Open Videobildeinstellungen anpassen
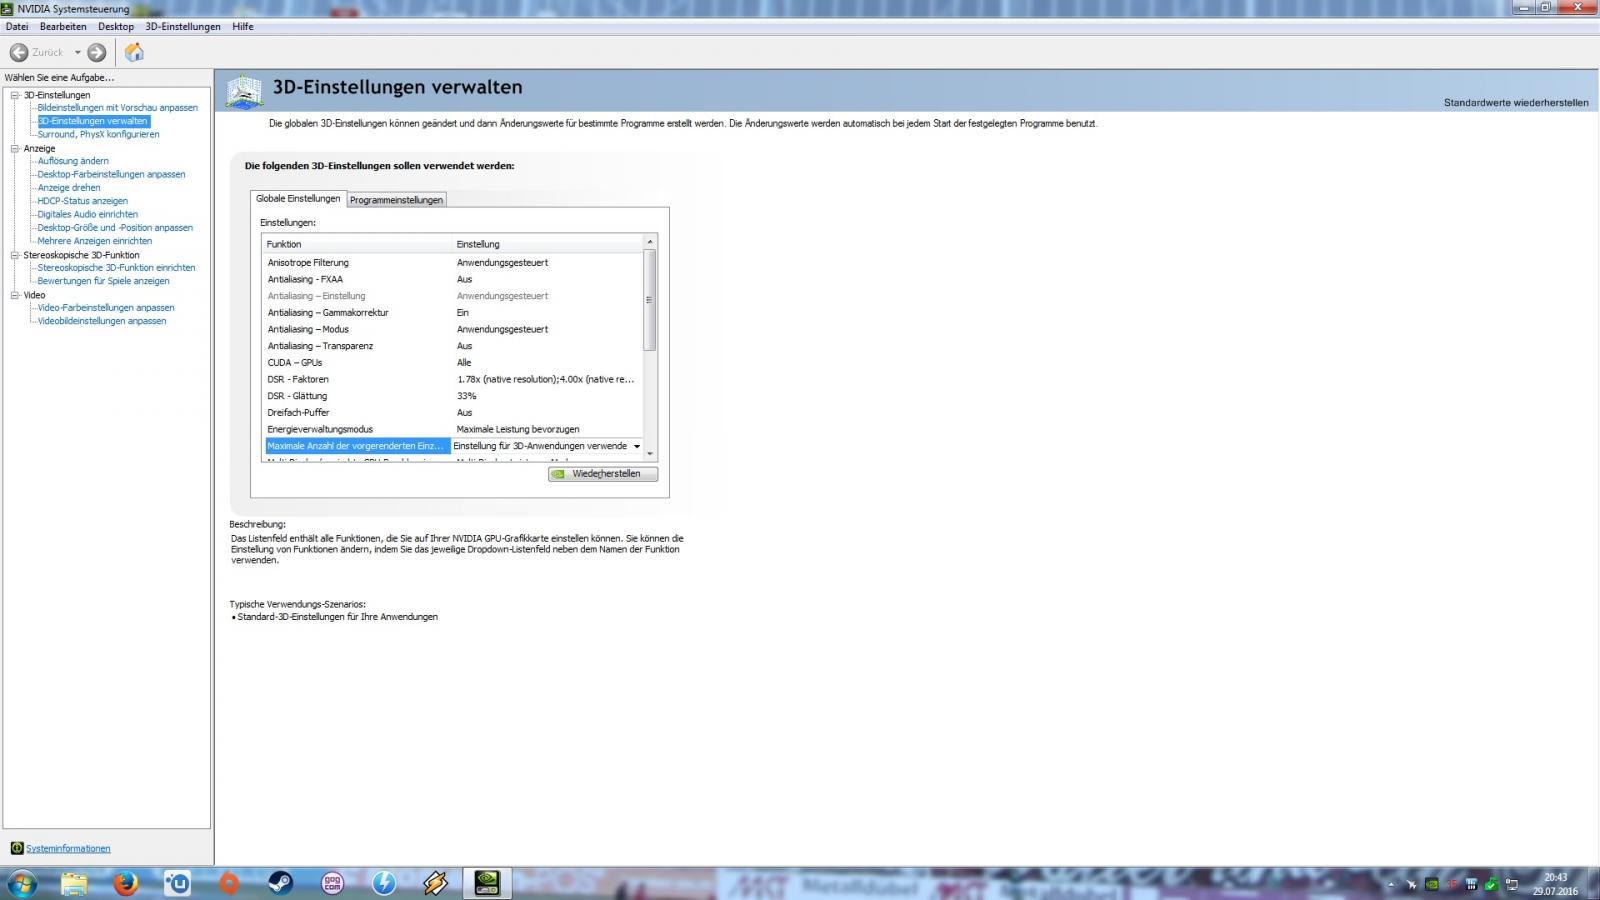 pyautogui.click(x=102, y=321)
